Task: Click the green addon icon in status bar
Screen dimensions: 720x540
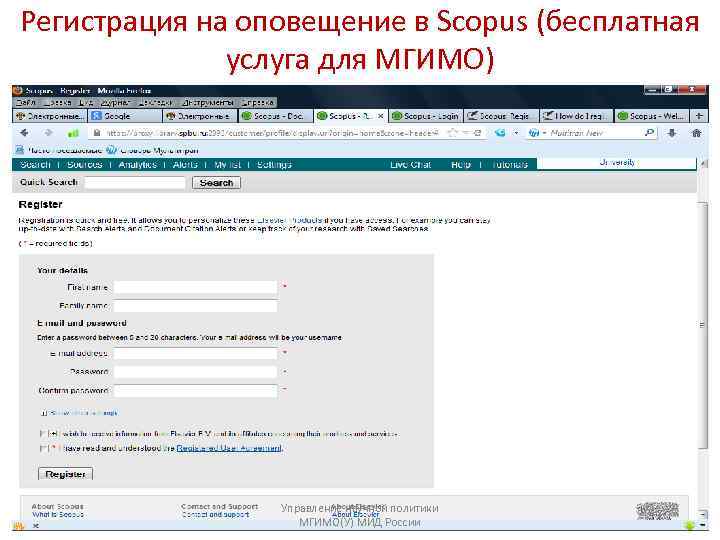Action: [x=689, y=525]
